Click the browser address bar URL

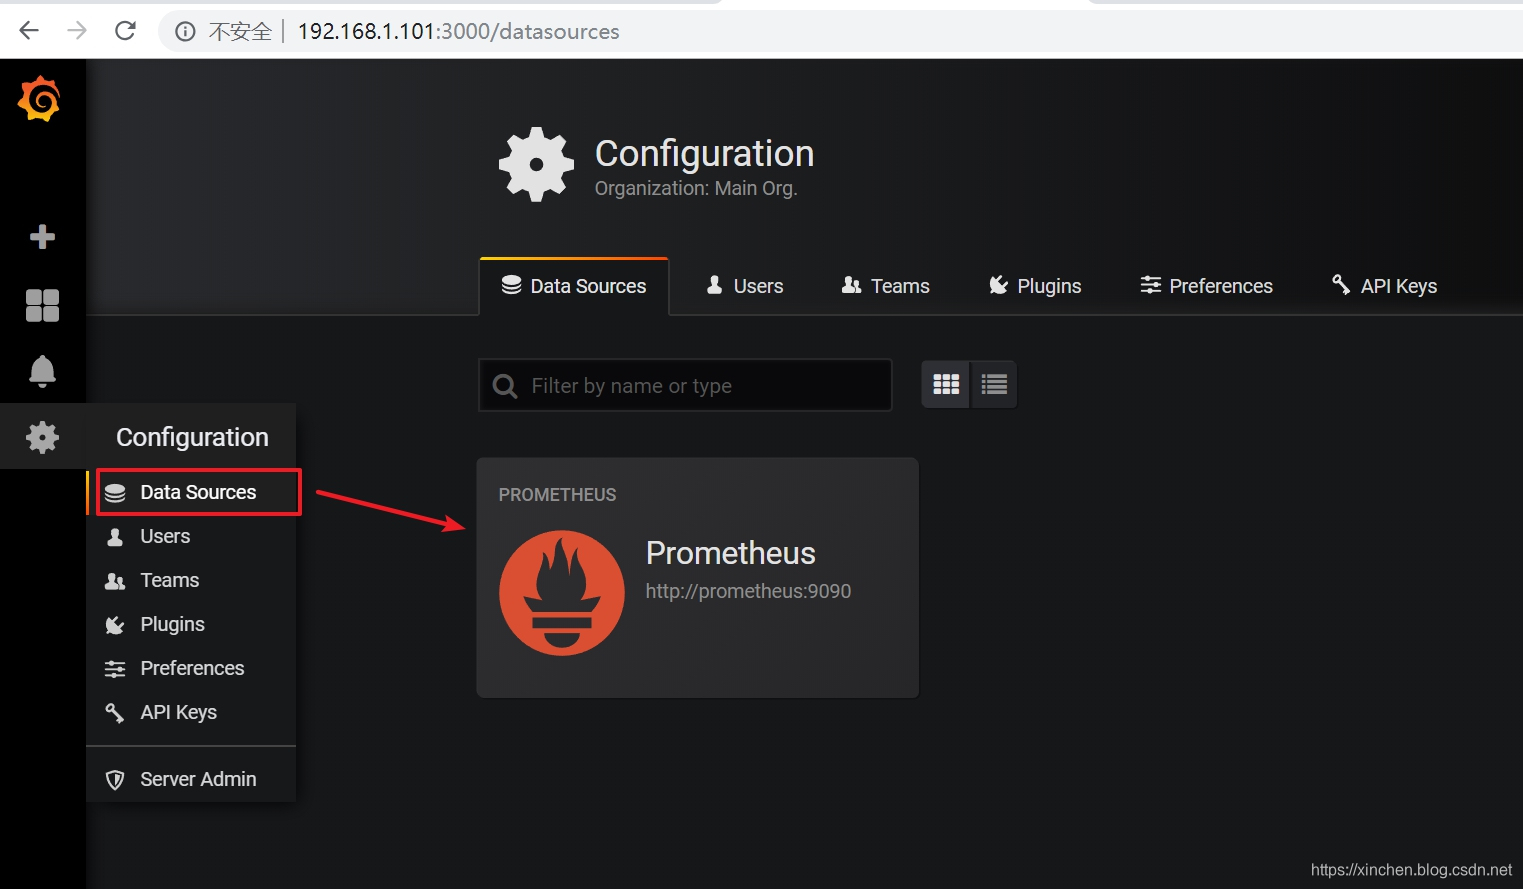pyautogui.click(x=458, y=32)
